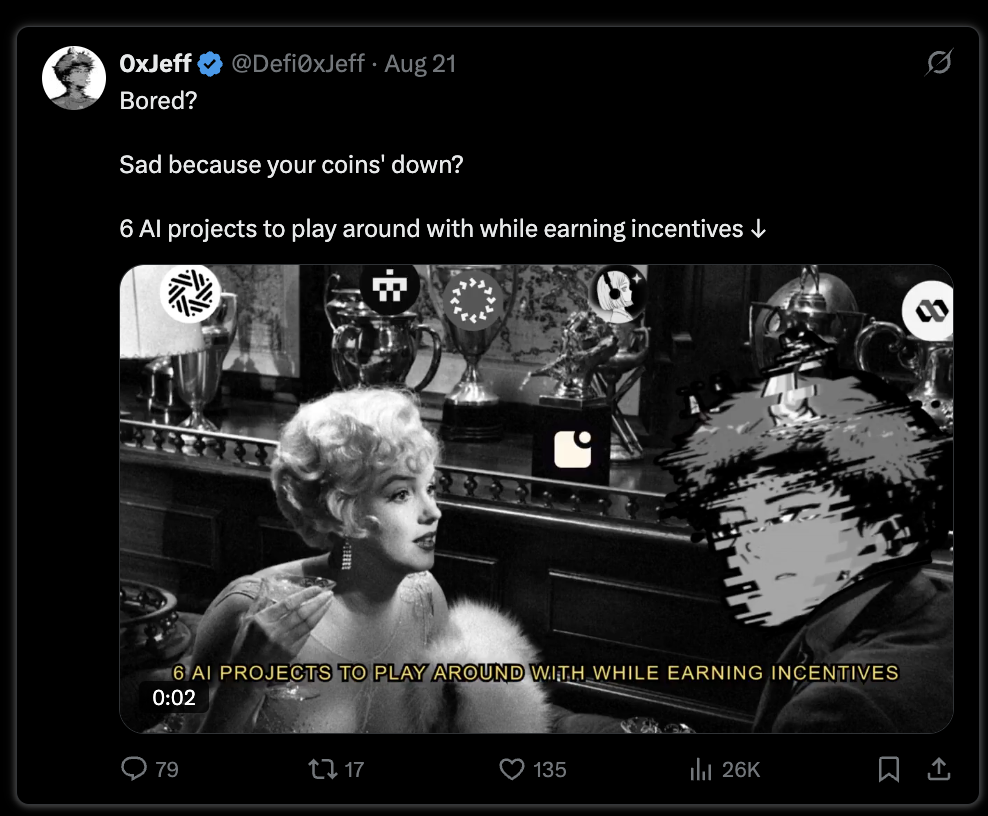
Task: Open the share upload icon
Action: tap(939, 769)
